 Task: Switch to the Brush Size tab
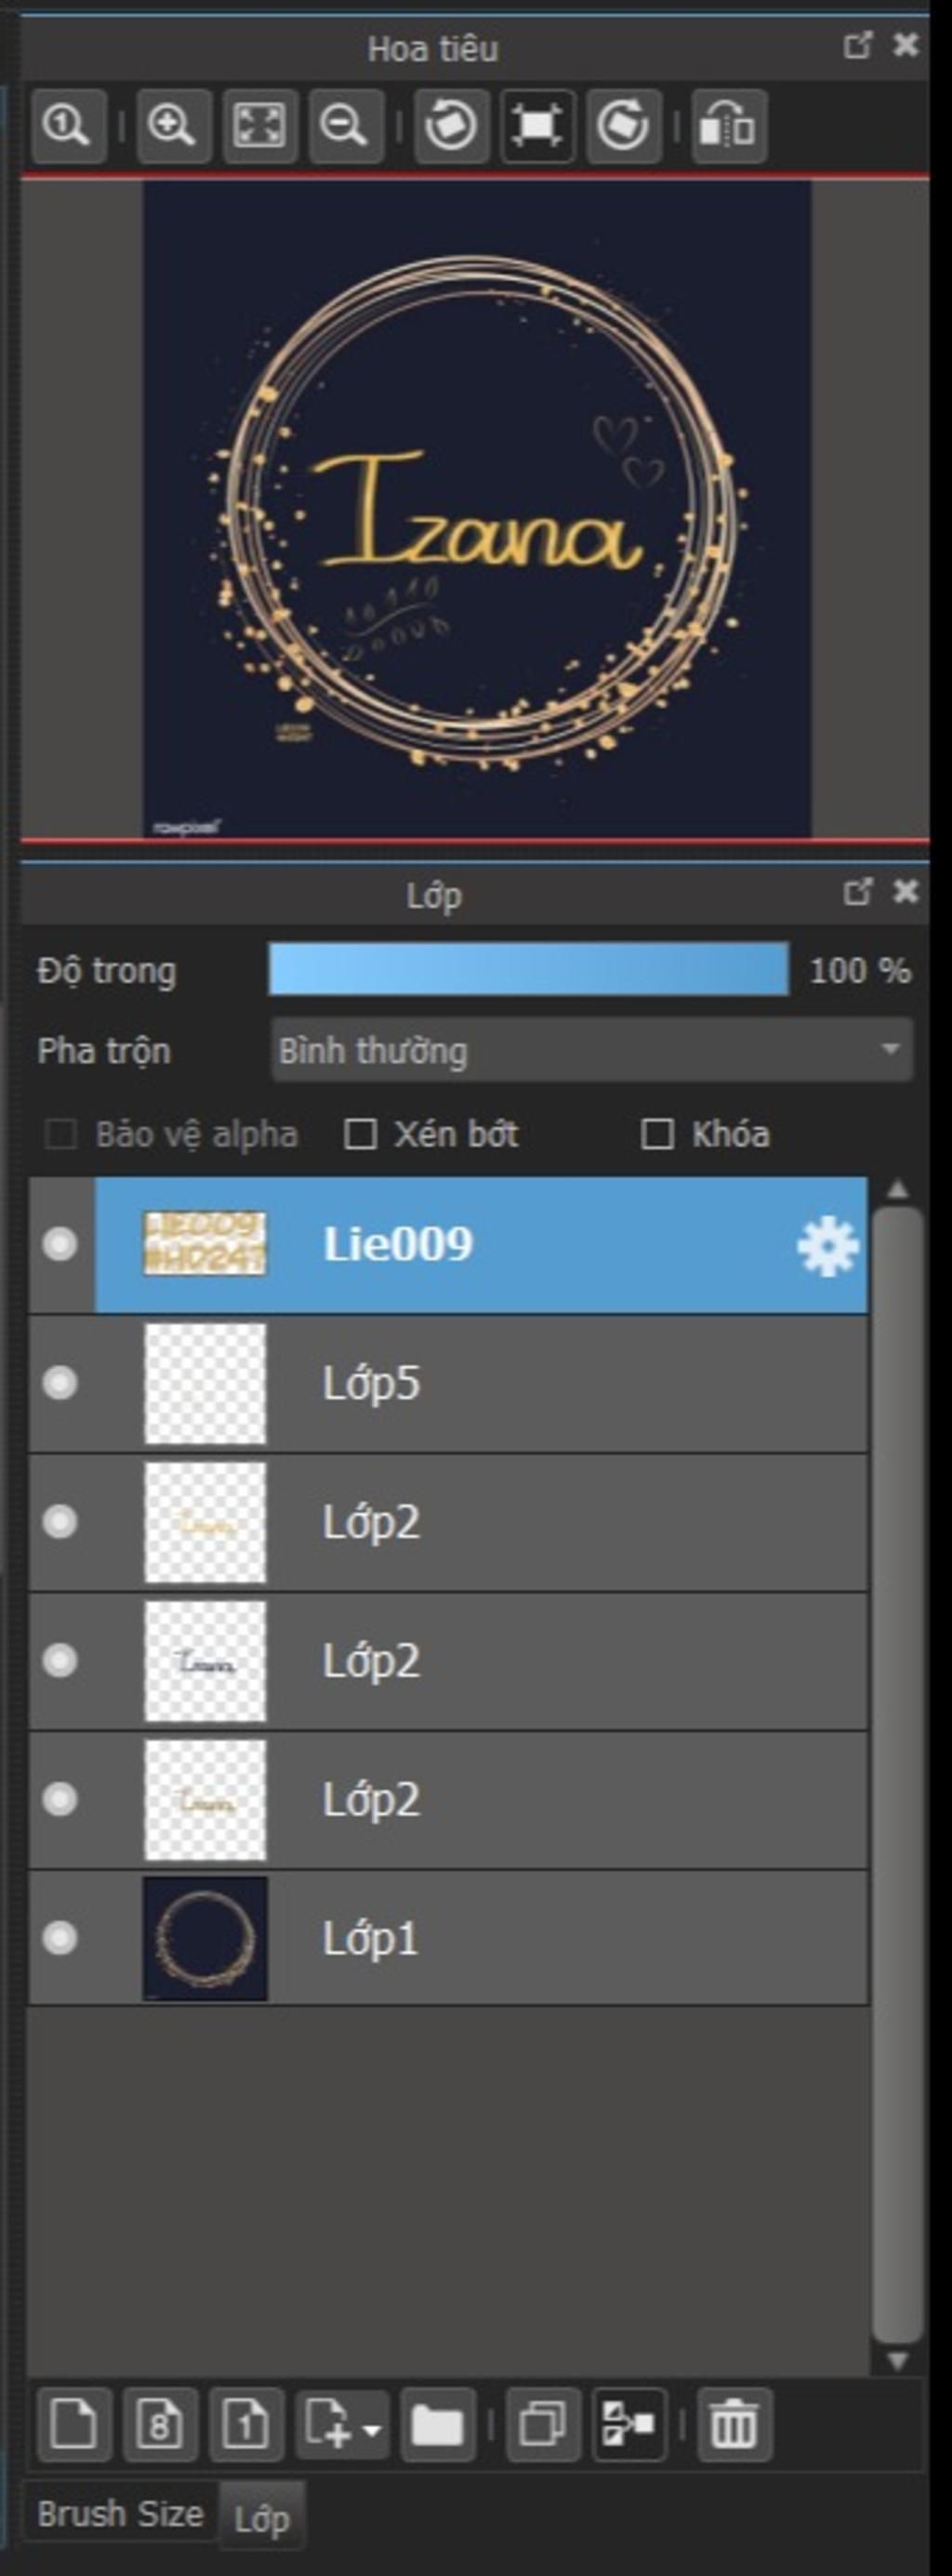coord(120,2513)
